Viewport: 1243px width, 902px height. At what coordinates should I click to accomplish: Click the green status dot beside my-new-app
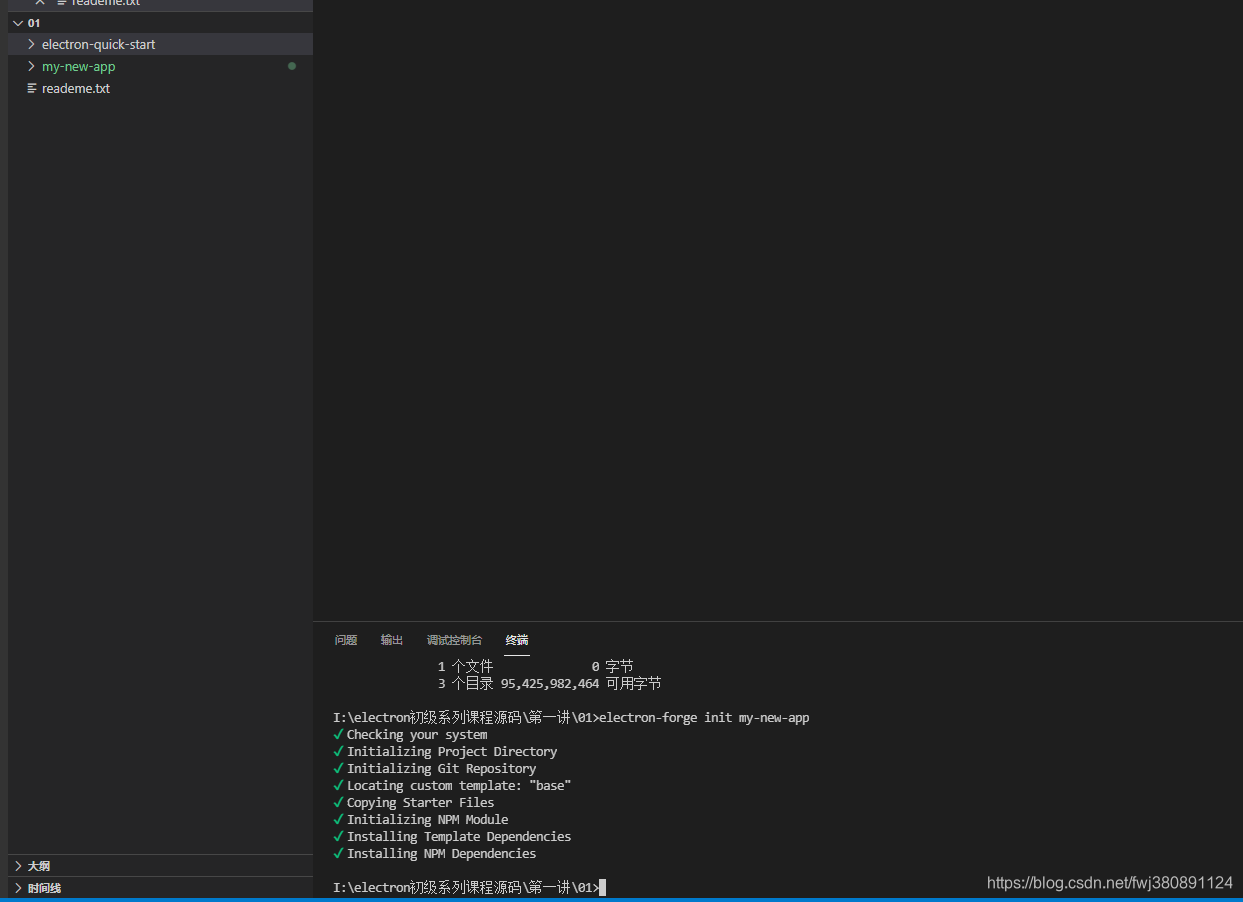pyautogui.click(x=292, y=66)
